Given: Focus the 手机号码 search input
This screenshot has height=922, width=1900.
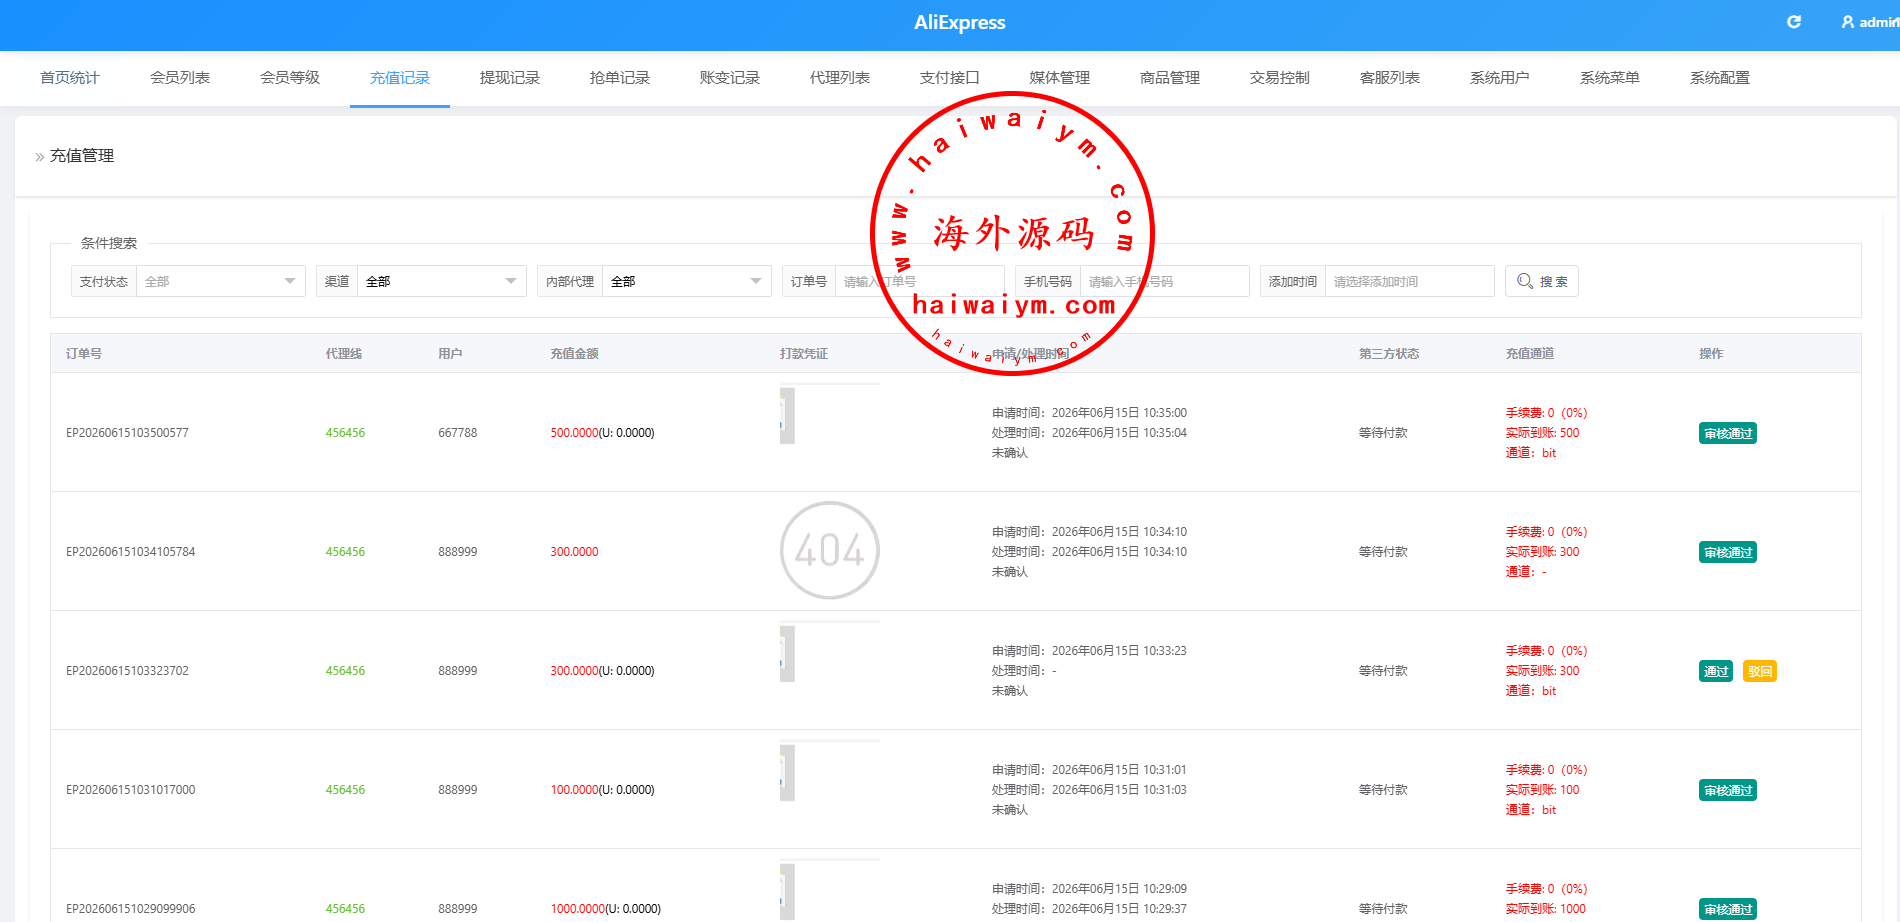Looking at the screenshot, I should tap(1165, 281).
